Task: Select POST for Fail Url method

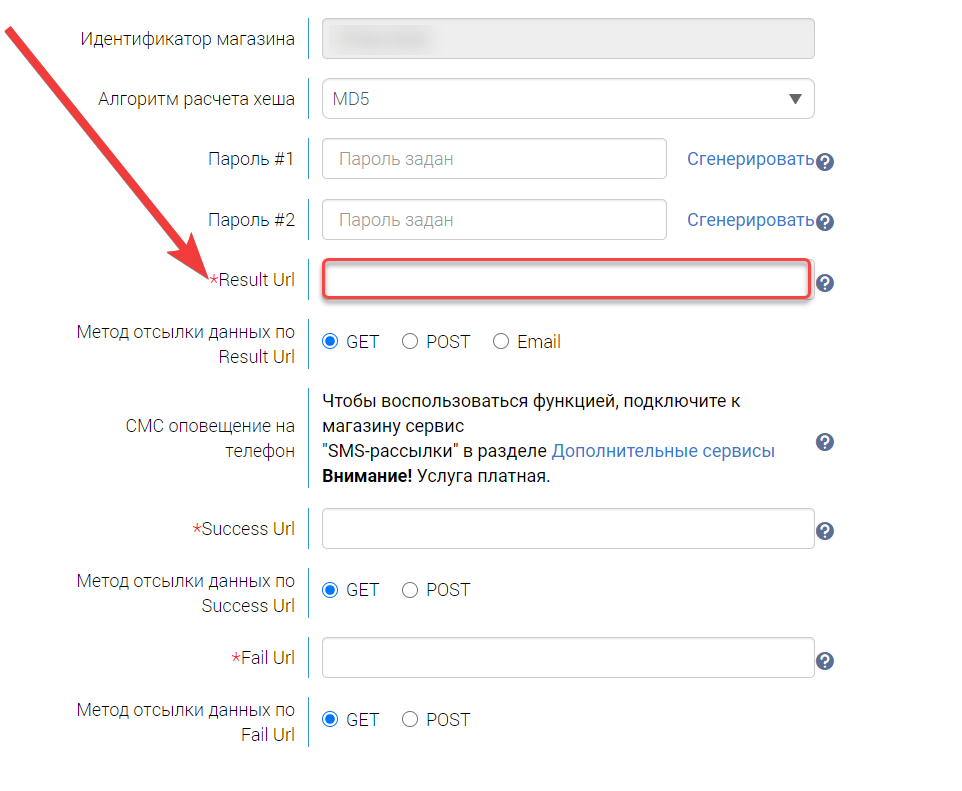Action: pyautogui.click(x=410, y=720)
